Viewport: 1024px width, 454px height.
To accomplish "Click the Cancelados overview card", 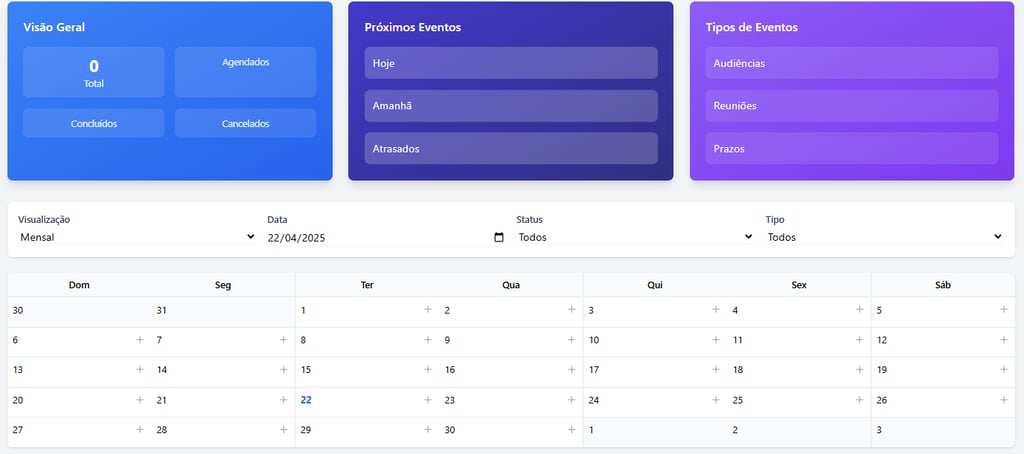I will (x=246, y=123).
